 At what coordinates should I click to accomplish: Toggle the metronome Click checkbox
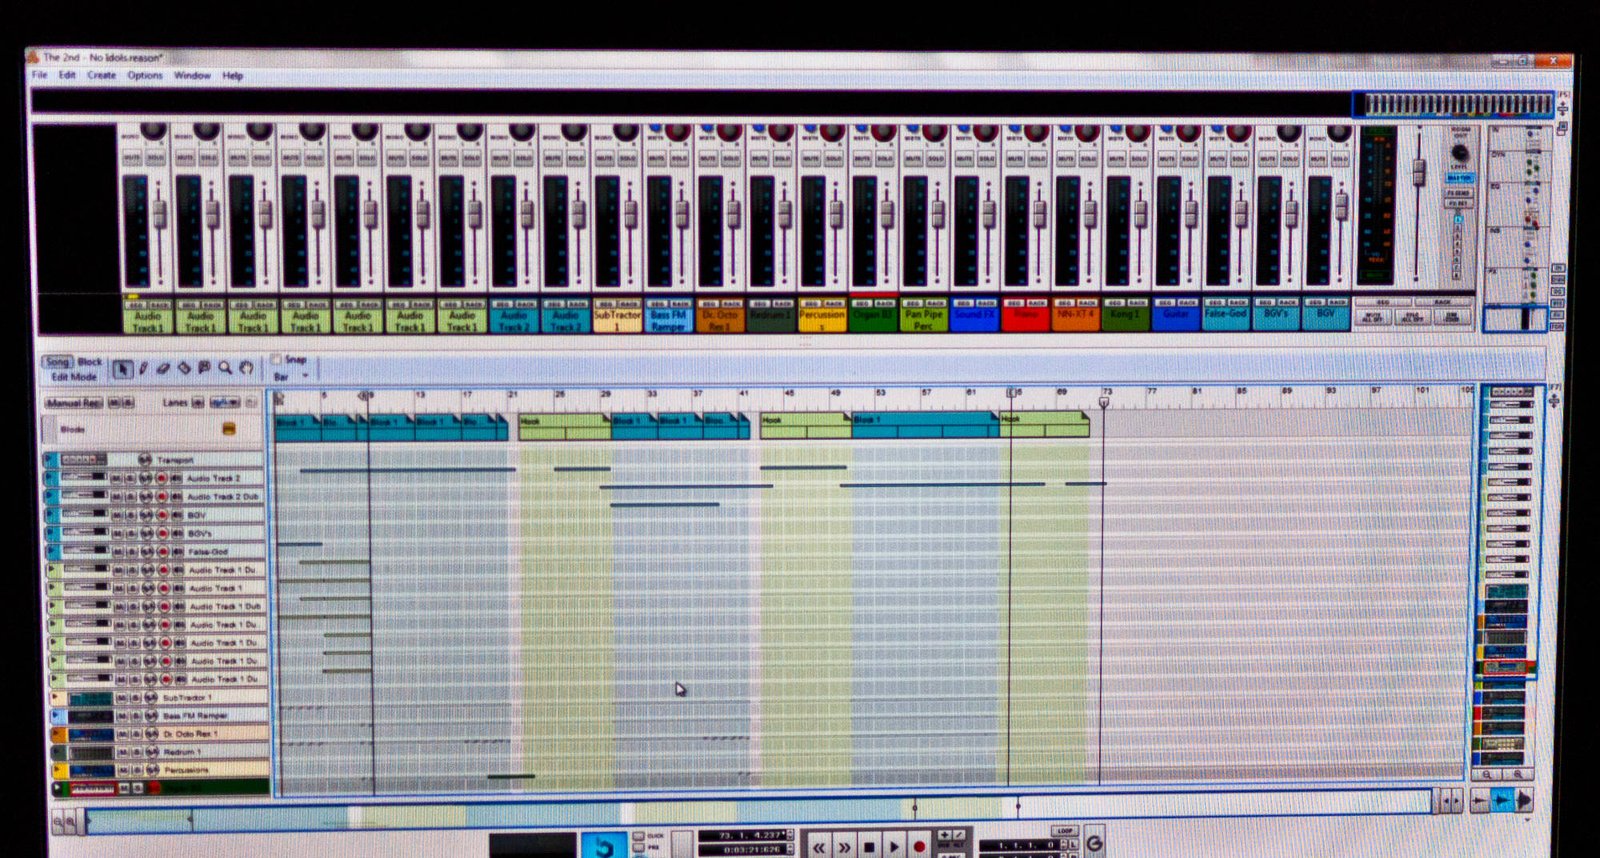pos(639,835)
